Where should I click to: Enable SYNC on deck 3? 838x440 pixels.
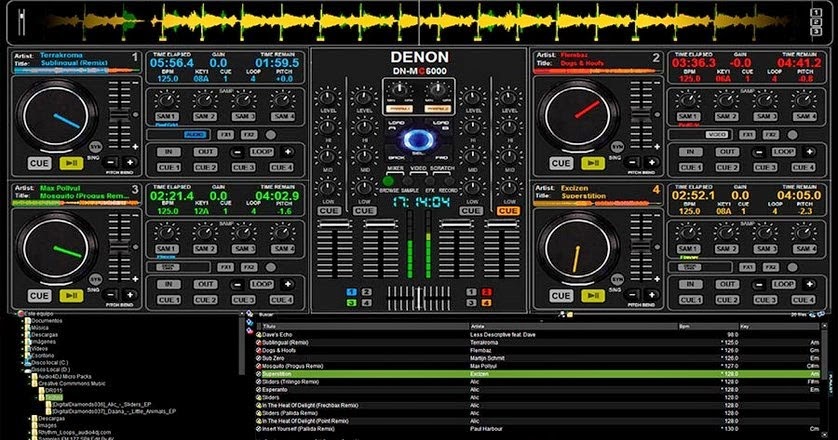pos(96,280)
